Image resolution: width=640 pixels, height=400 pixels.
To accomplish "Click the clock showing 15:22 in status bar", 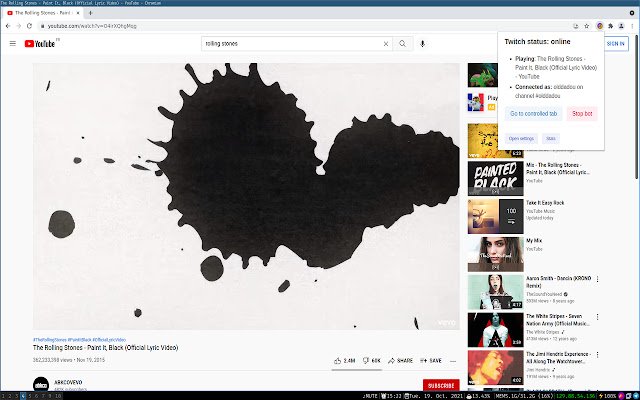I will click(392, 396).
